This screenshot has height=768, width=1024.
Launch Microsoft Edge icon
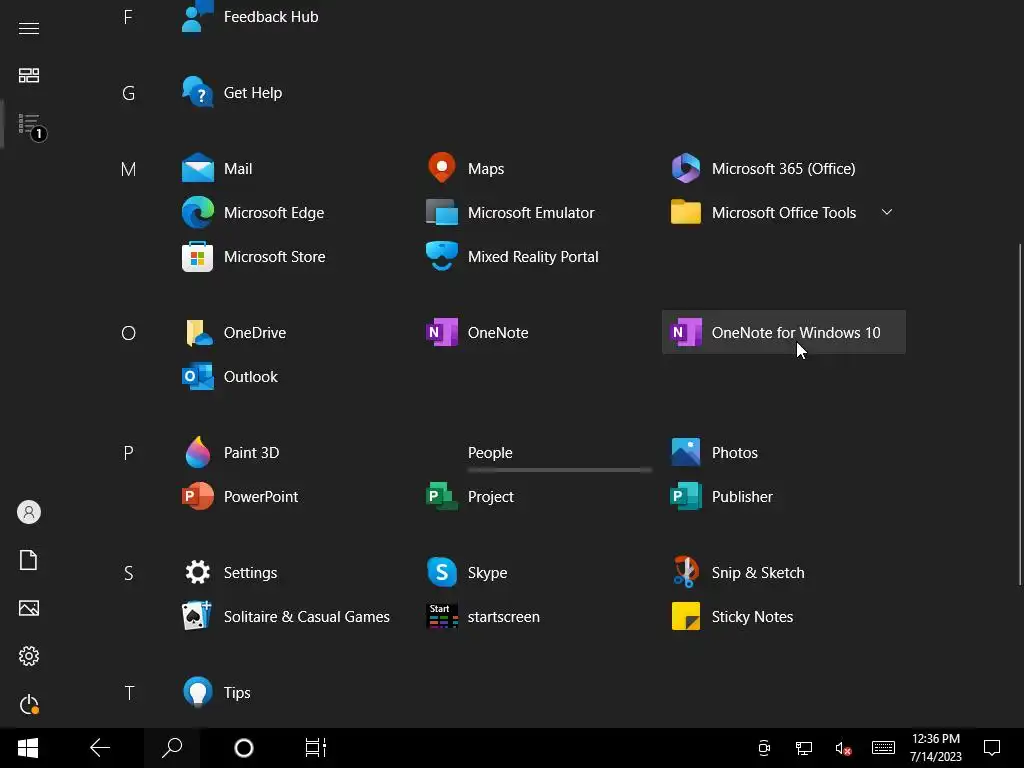tap(197, 212)
